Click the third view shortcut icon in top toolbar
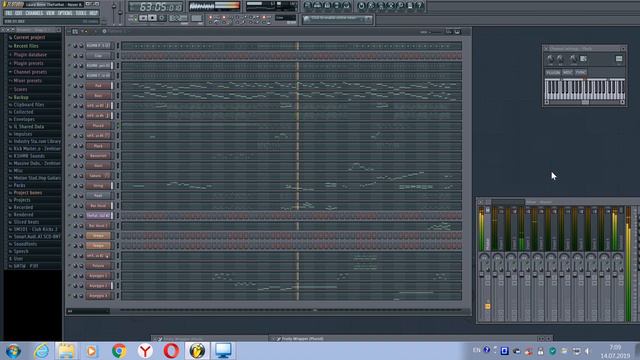The image size is (640, 360). 327,5
